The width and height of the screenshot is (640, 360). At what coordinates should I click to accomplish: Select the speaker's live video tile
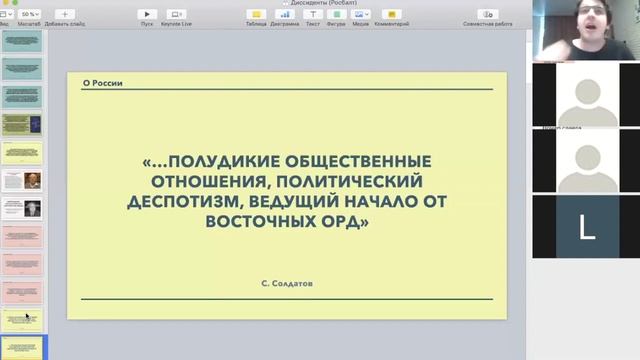point(586,31)
